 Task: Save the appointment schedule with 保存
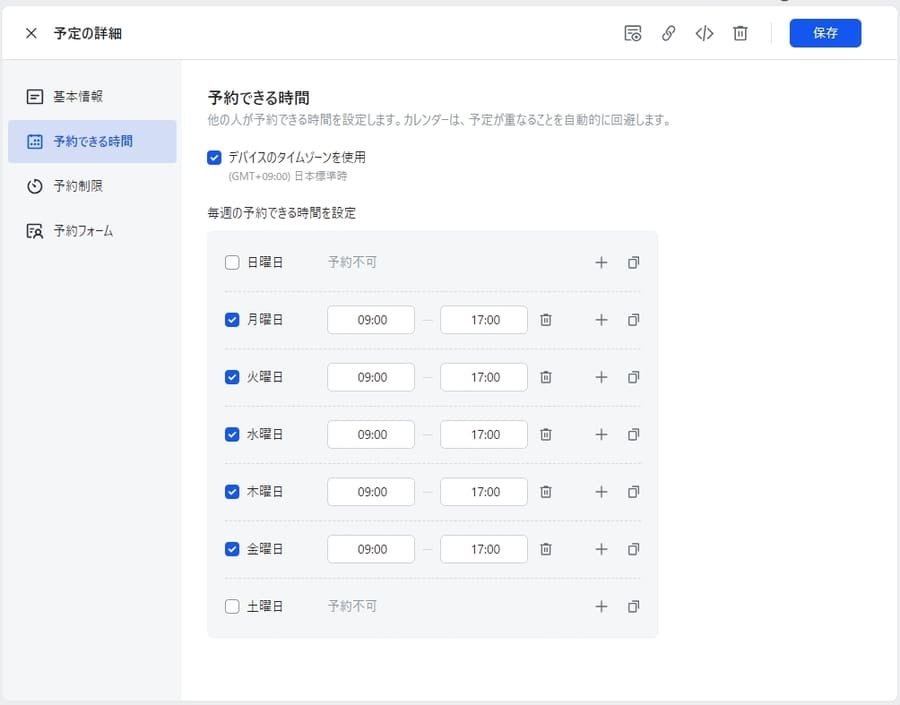click(x=825, y=33)
